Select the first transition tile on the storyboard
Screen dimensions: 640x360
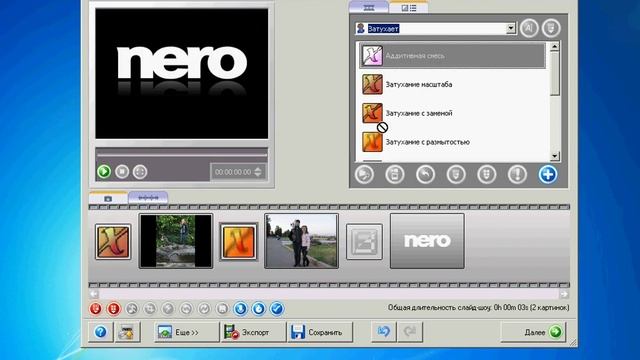(x=113, y=241)
